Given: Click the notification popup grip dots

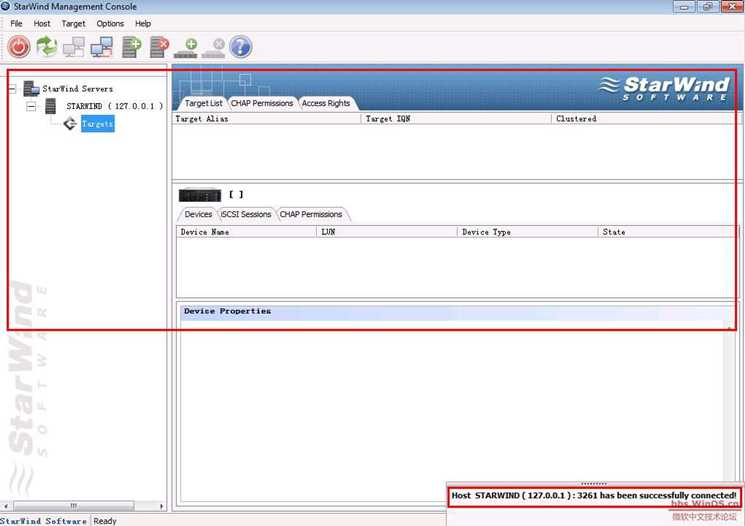Looking at the screenshot, I should tap(594, 484).
